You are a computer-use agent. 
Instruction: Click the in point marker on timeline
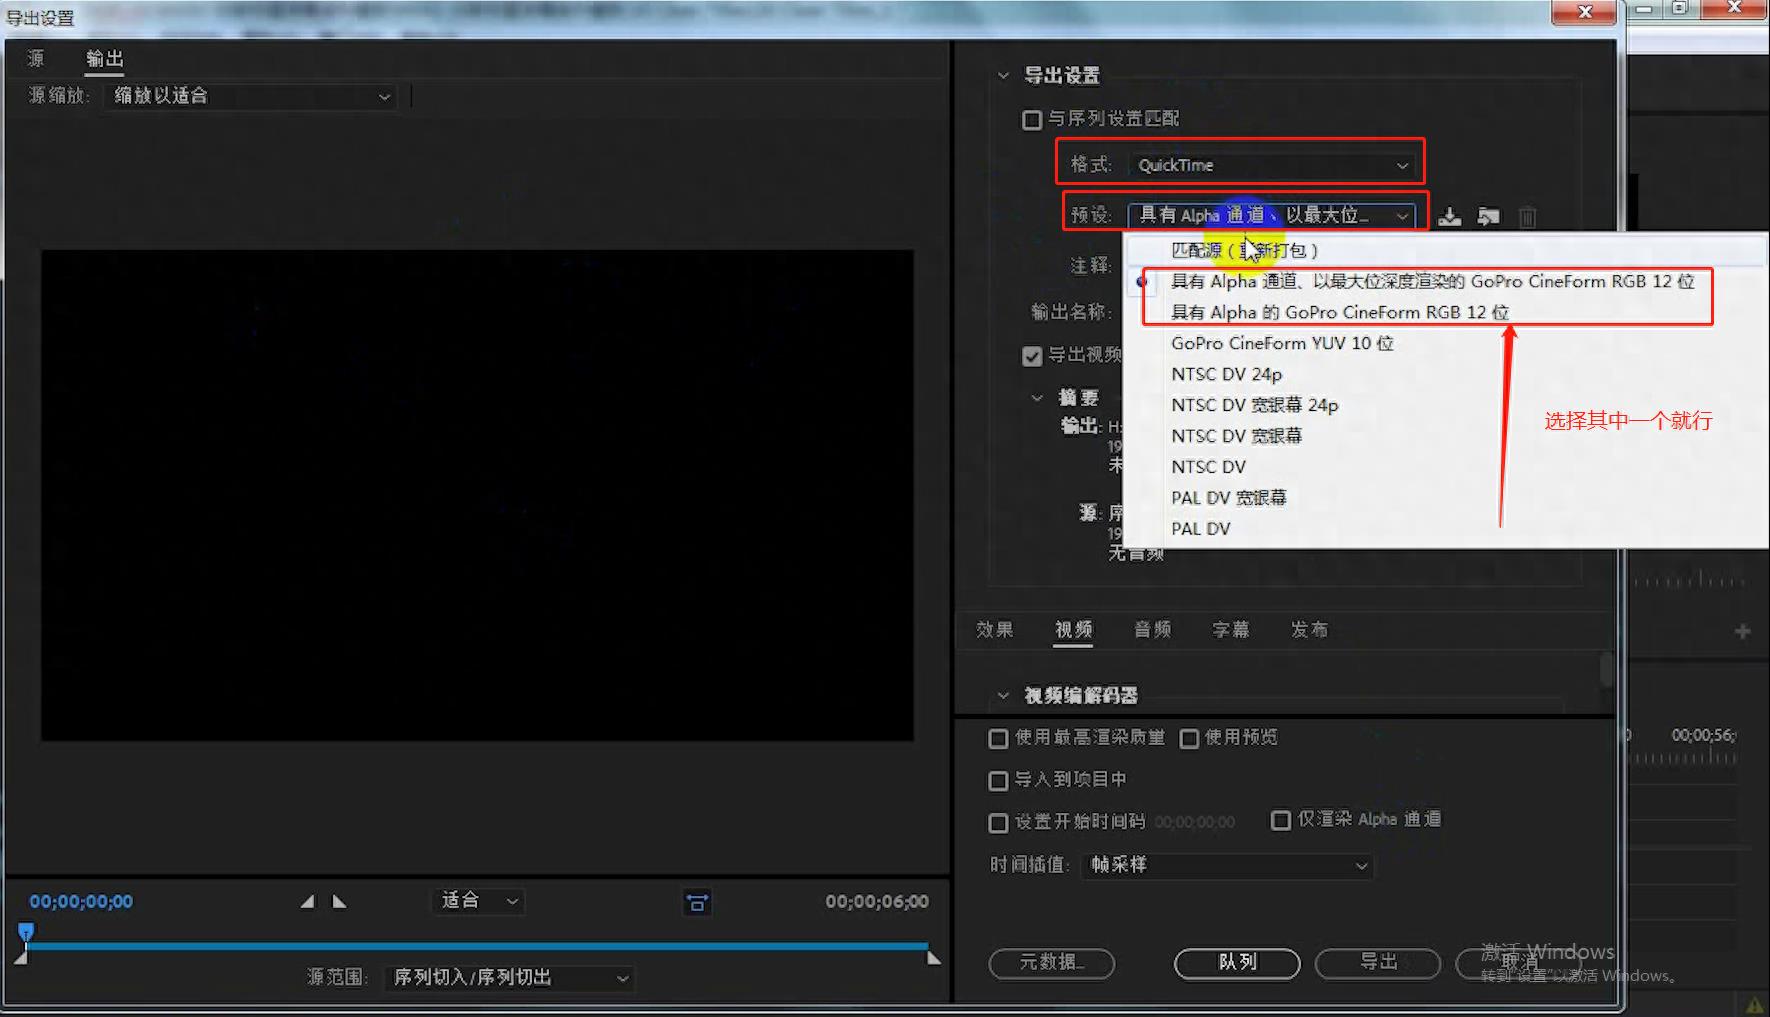[x=21, y=958]
